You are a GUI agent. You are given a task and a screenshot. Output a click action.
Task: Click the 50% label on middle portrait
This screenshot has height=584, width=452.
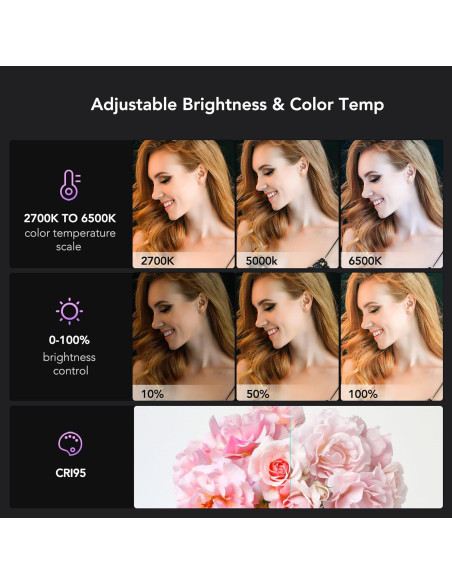pyautogui.click(x=258, y=394)
